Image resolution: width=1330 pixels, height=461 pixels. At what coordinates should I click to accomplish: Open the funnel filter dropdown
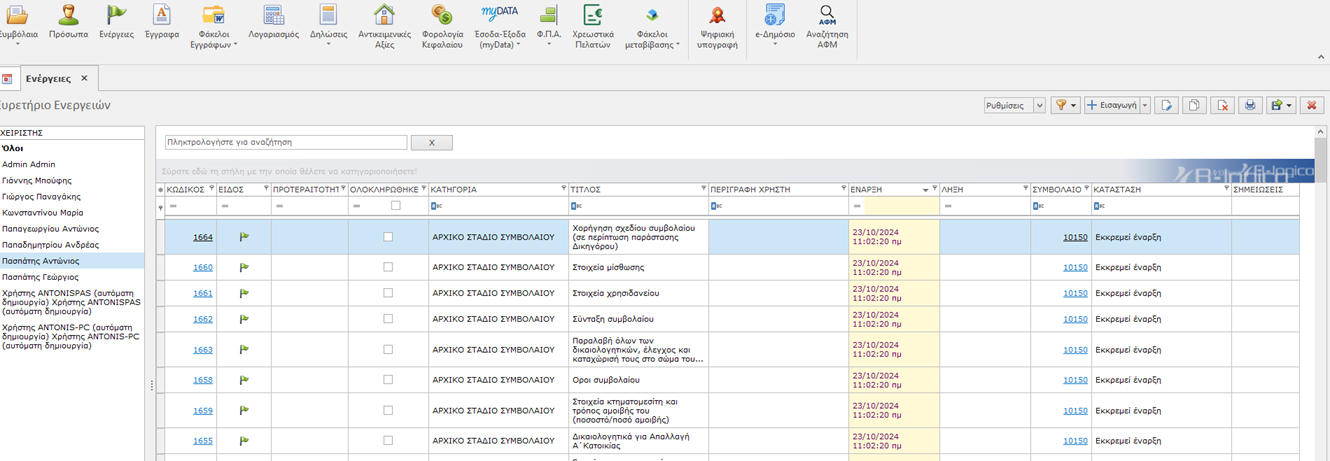(1066, 105)
